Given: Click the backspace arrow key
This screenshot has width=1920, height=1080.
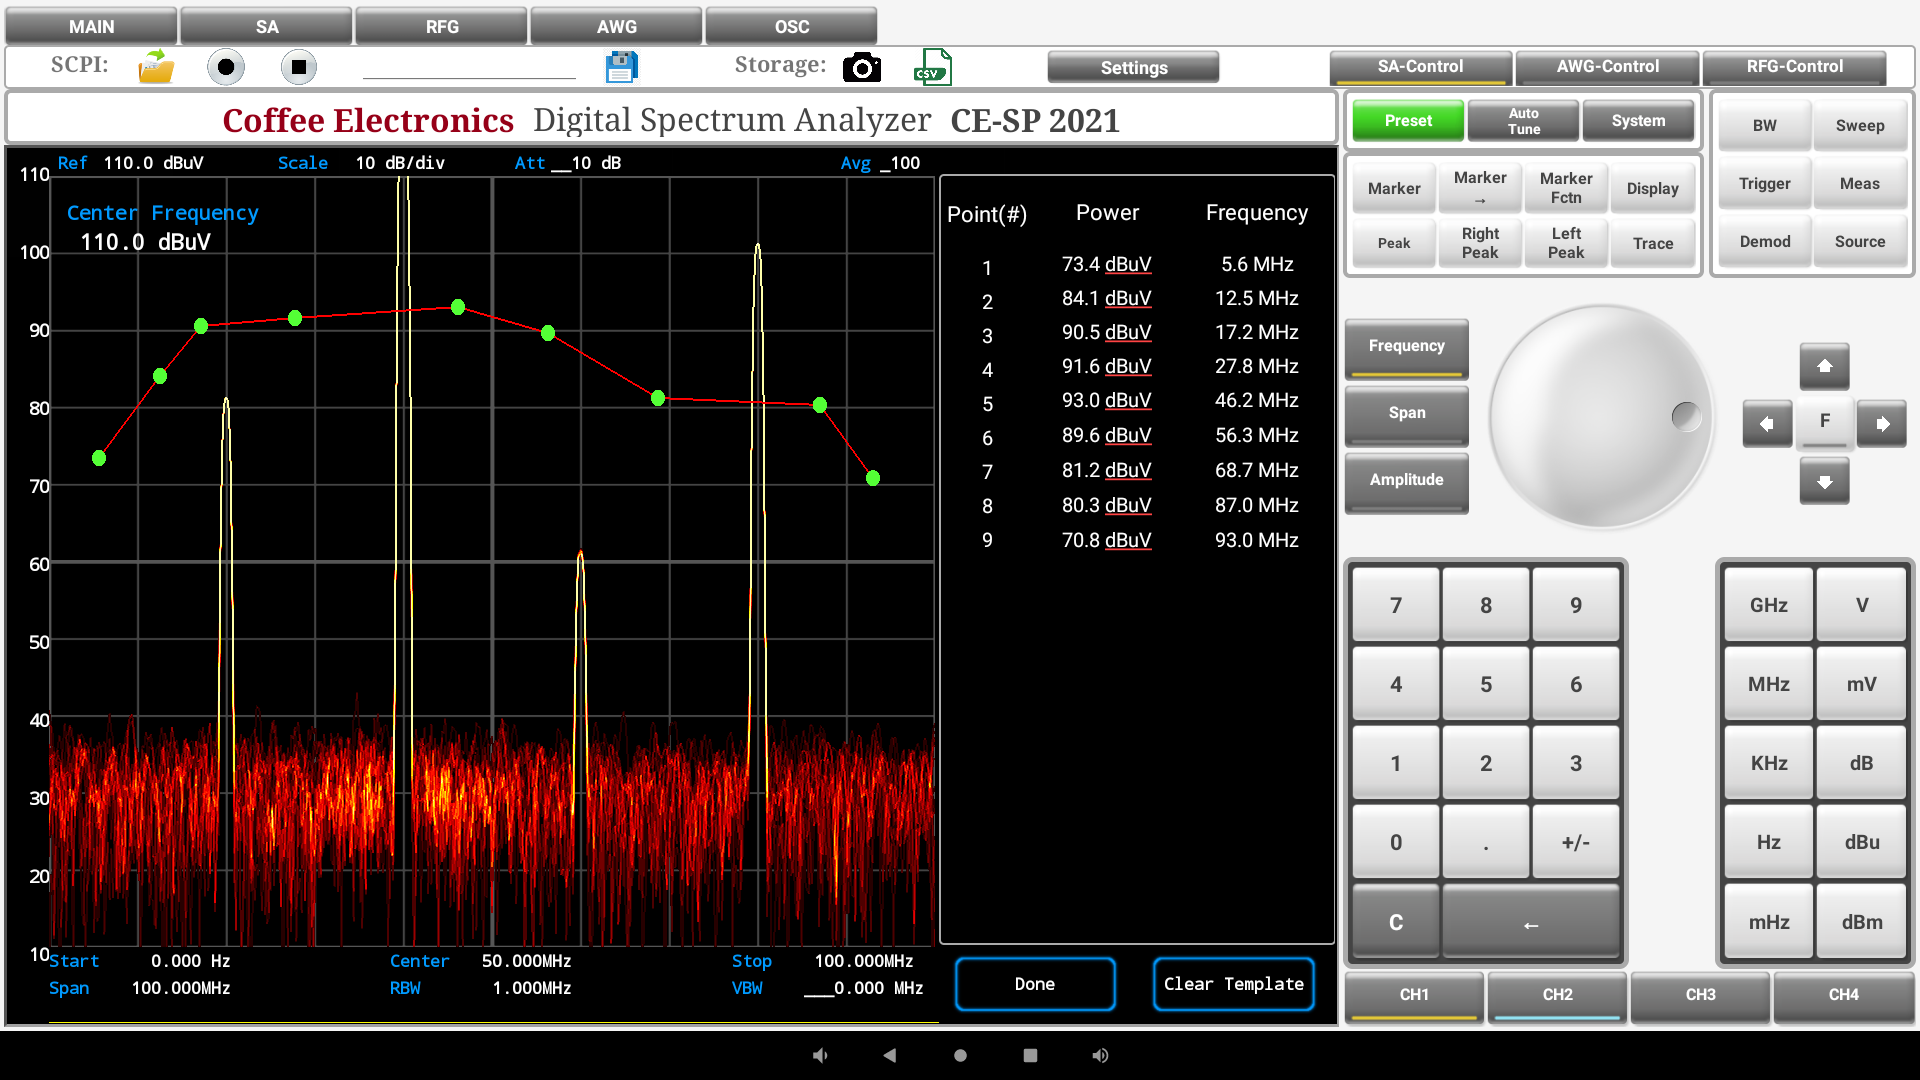Looking at the screenshot, I should click(x=1530, y=923).
